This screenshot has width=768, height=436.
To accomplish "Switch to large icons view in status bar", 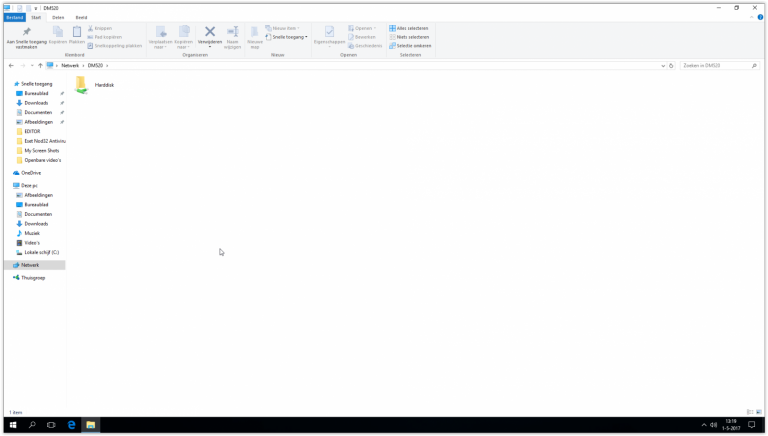I will [760, 412].
